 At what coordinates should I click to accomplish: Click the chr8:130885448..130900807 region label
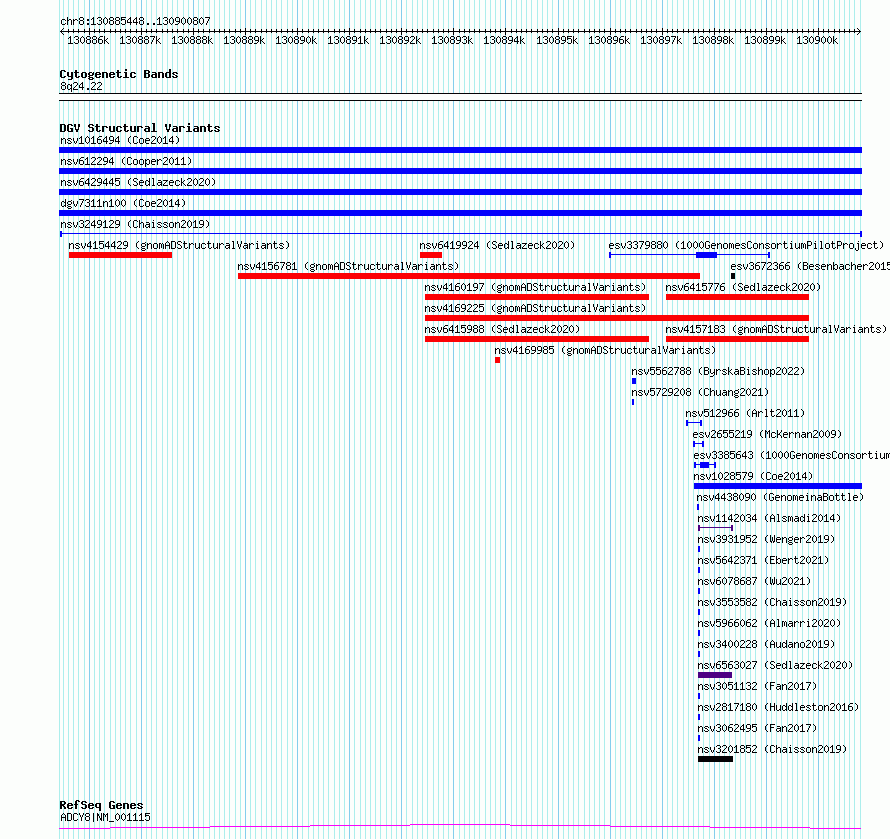(x=135, y=21)
